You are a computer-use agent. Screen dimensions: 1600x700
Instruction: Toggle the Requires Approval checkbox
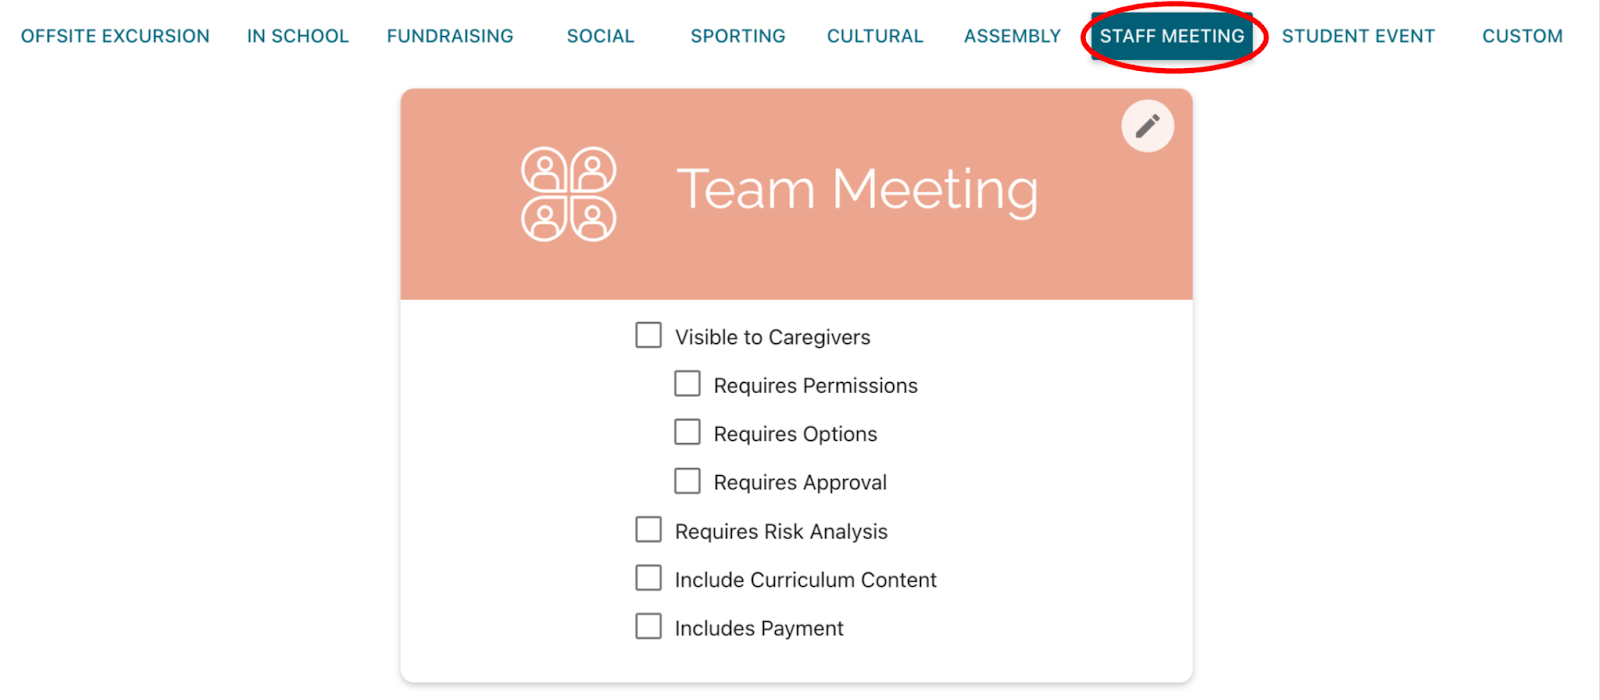click(687, 481)
